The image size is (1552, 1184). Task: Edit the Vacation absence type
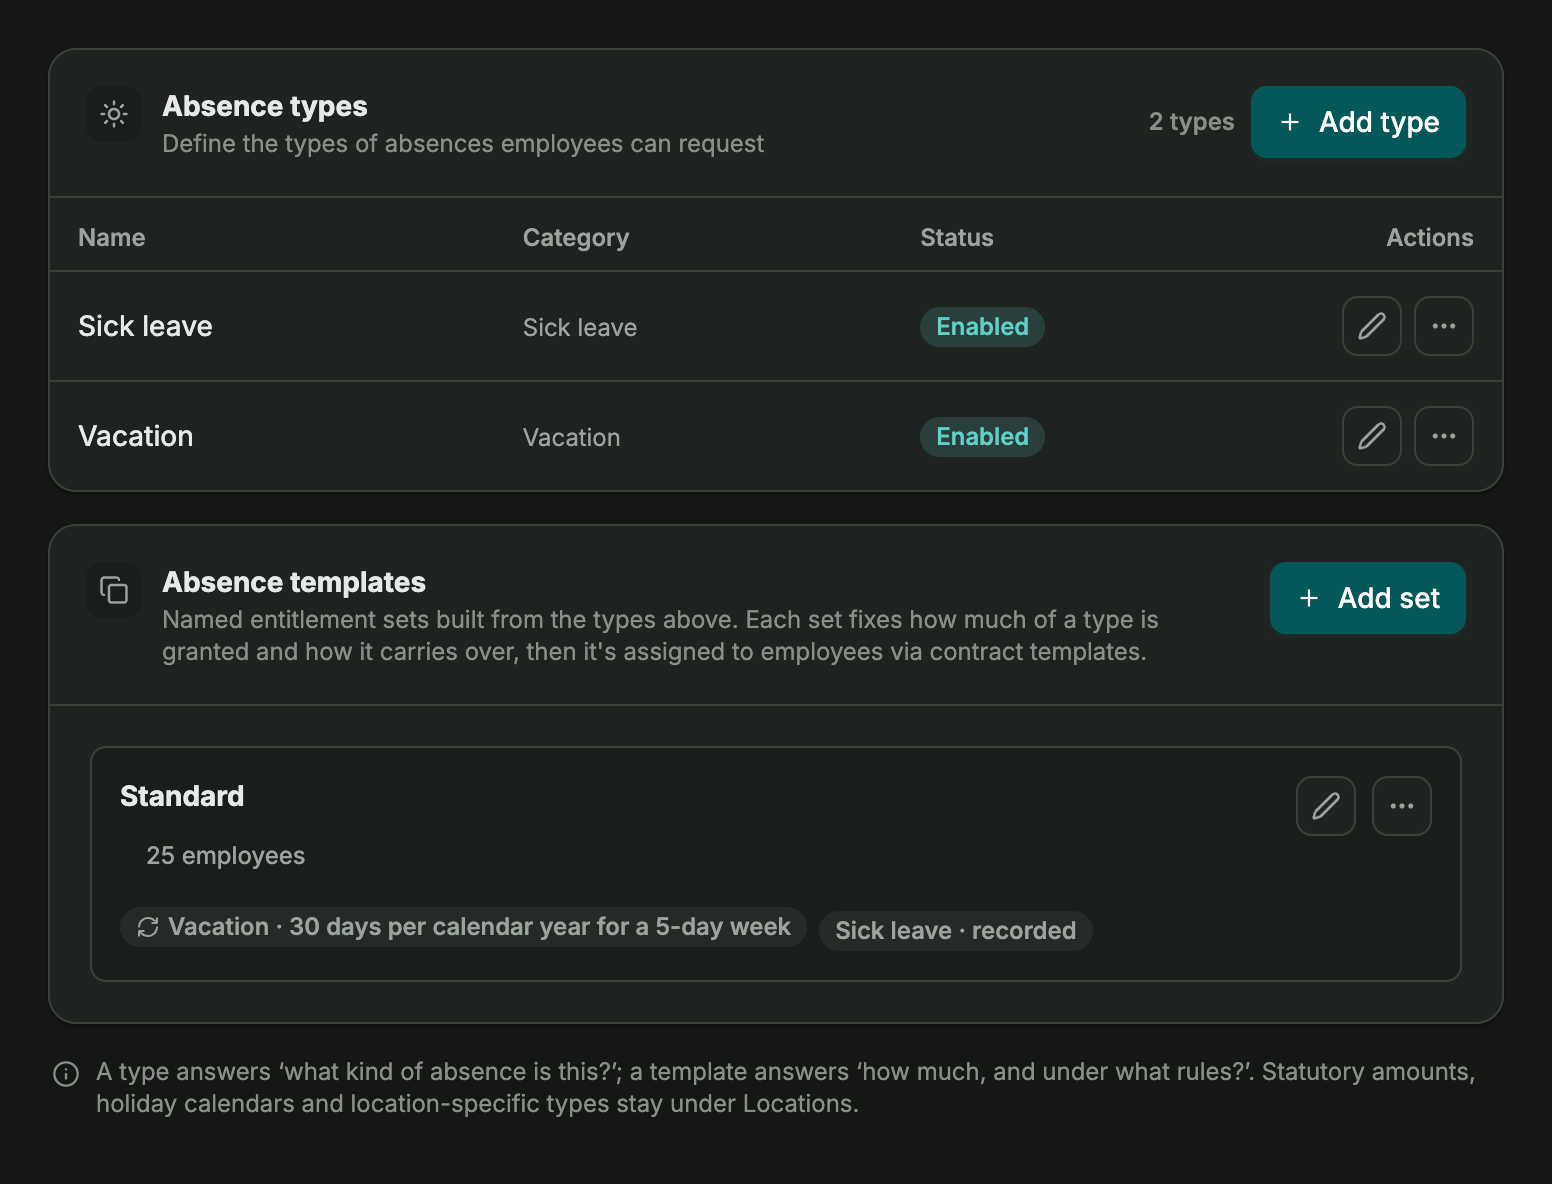coord(1371,436)
